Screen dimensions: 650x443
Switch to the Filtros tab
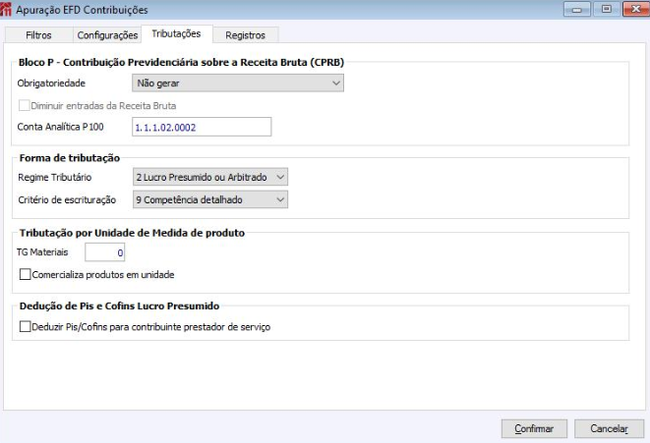[x=39, y=35]
